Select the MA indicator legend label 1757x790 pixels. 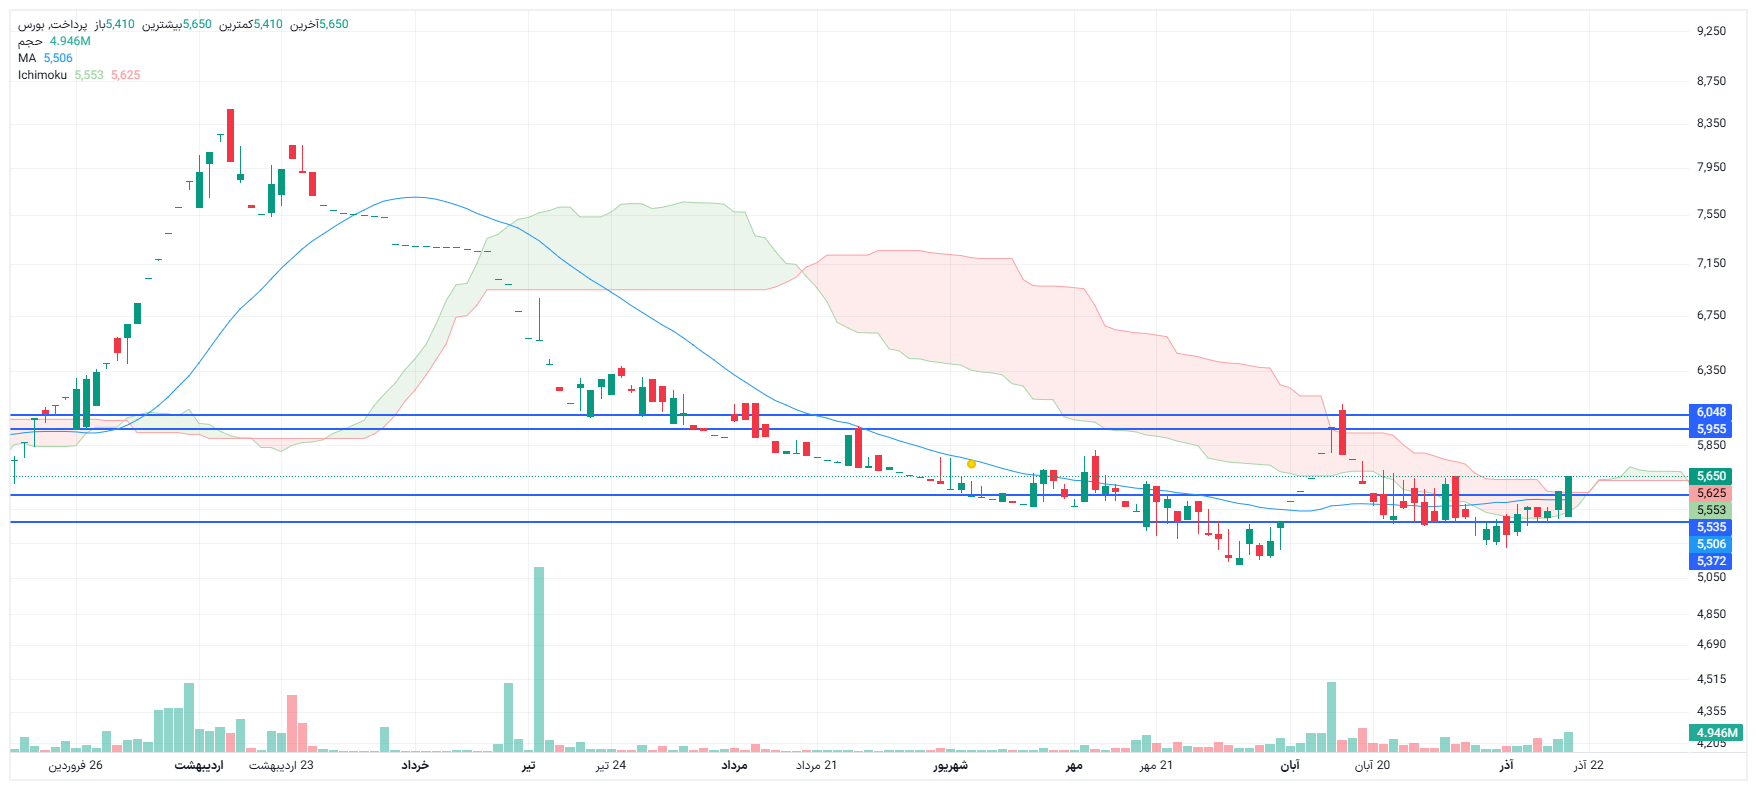[x=27, y=58]
